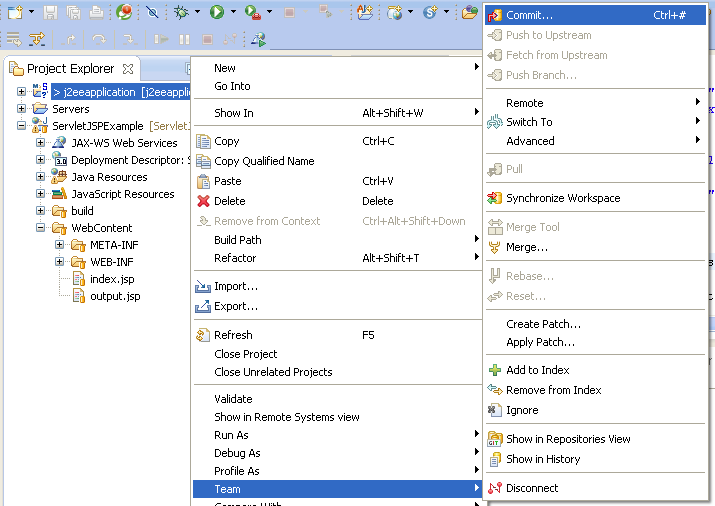The width and height of the screenshot is (715, 506).
Task: Expand the Servers tree node
Action: pos(21,108)
